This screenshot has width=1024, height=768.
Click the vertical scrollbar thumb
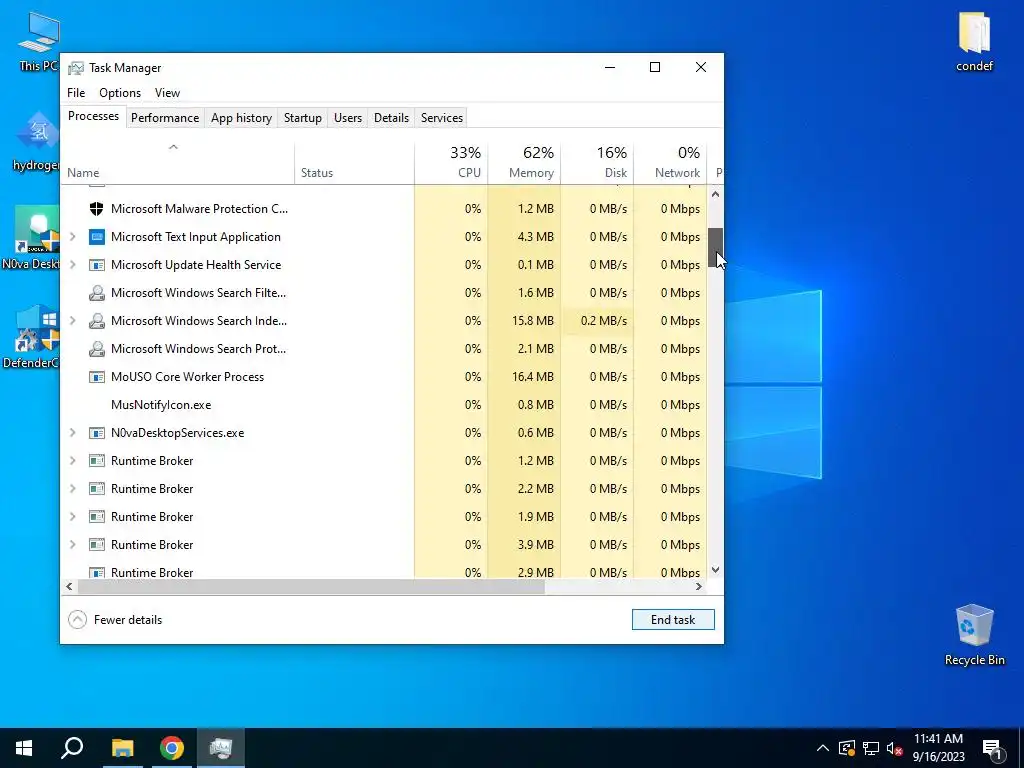tap(716, 248)
